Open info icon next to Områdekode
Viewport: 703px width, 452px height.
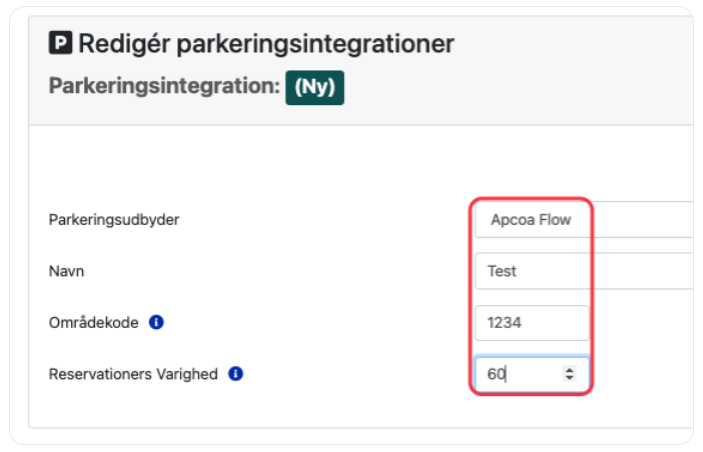coord(156,322)
